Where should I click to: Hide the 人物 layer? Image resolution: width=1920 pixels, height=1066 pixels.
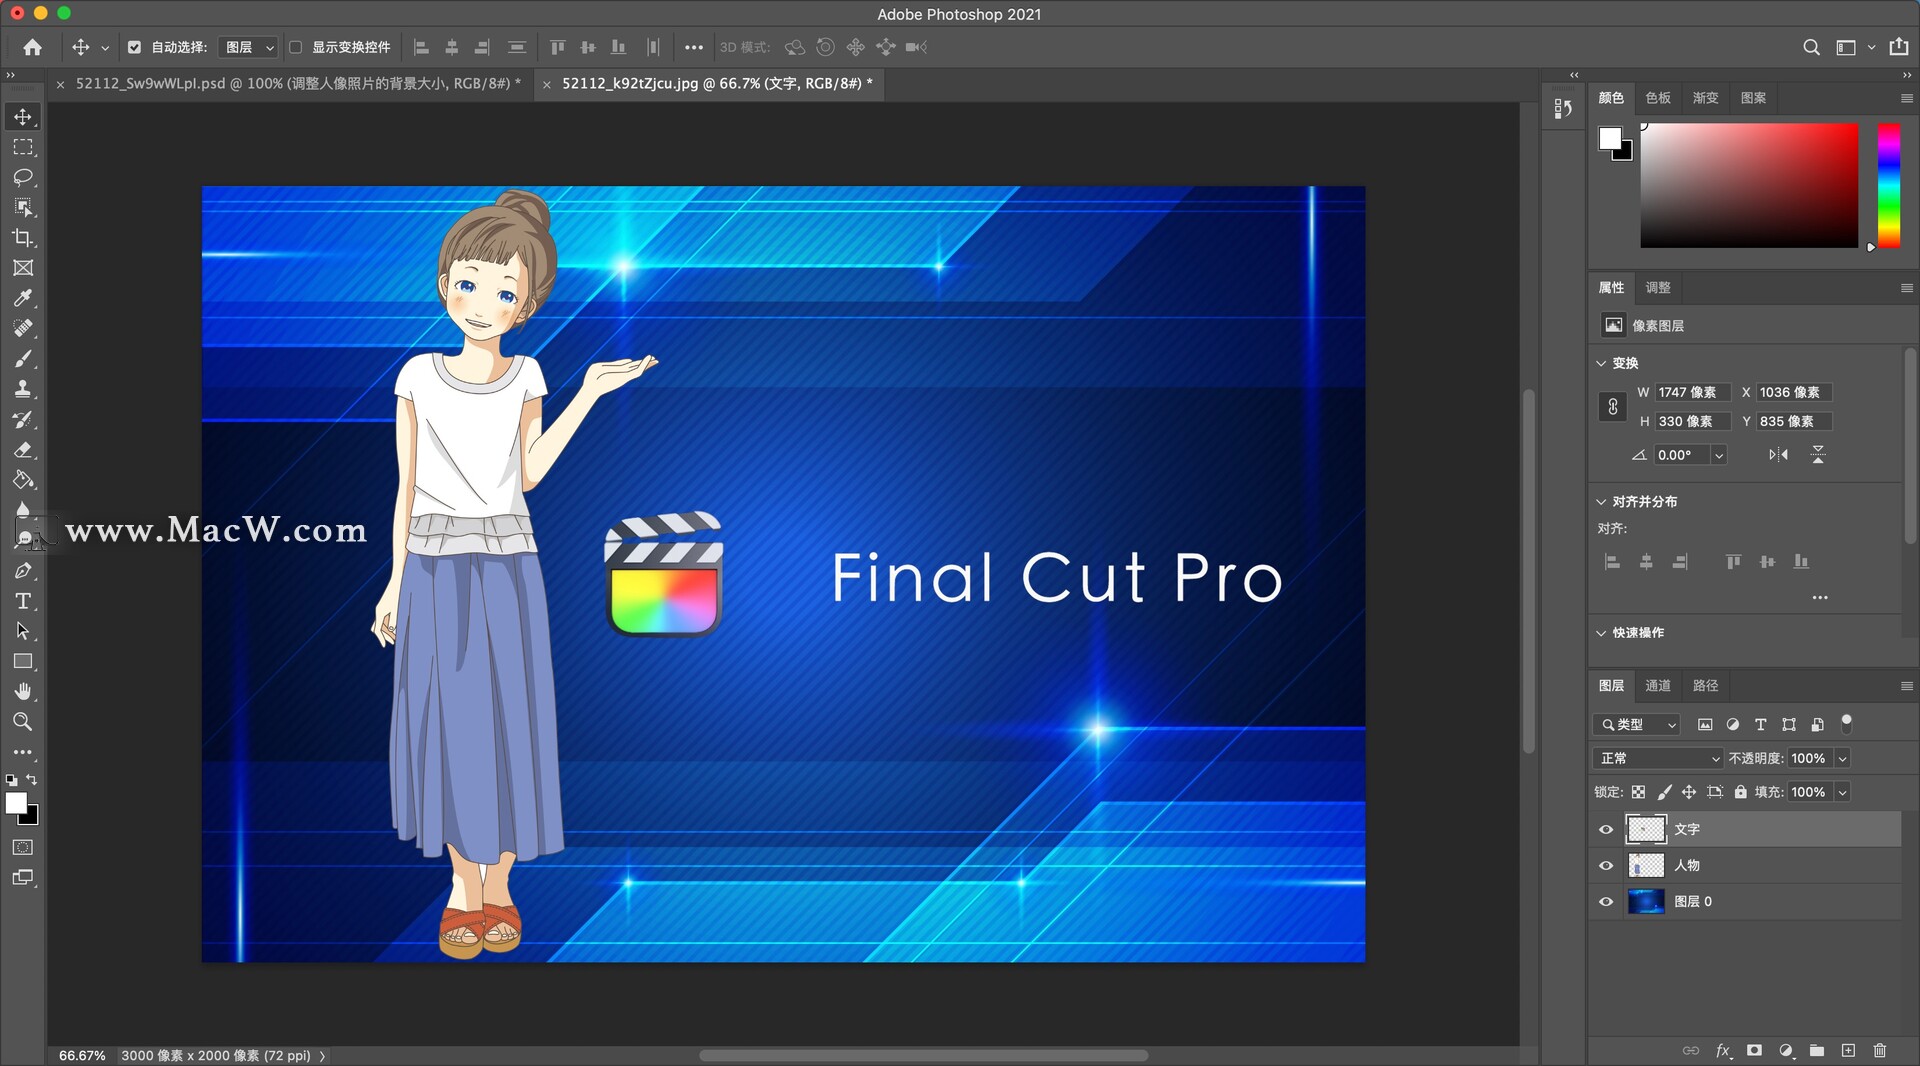point(1606,865)
